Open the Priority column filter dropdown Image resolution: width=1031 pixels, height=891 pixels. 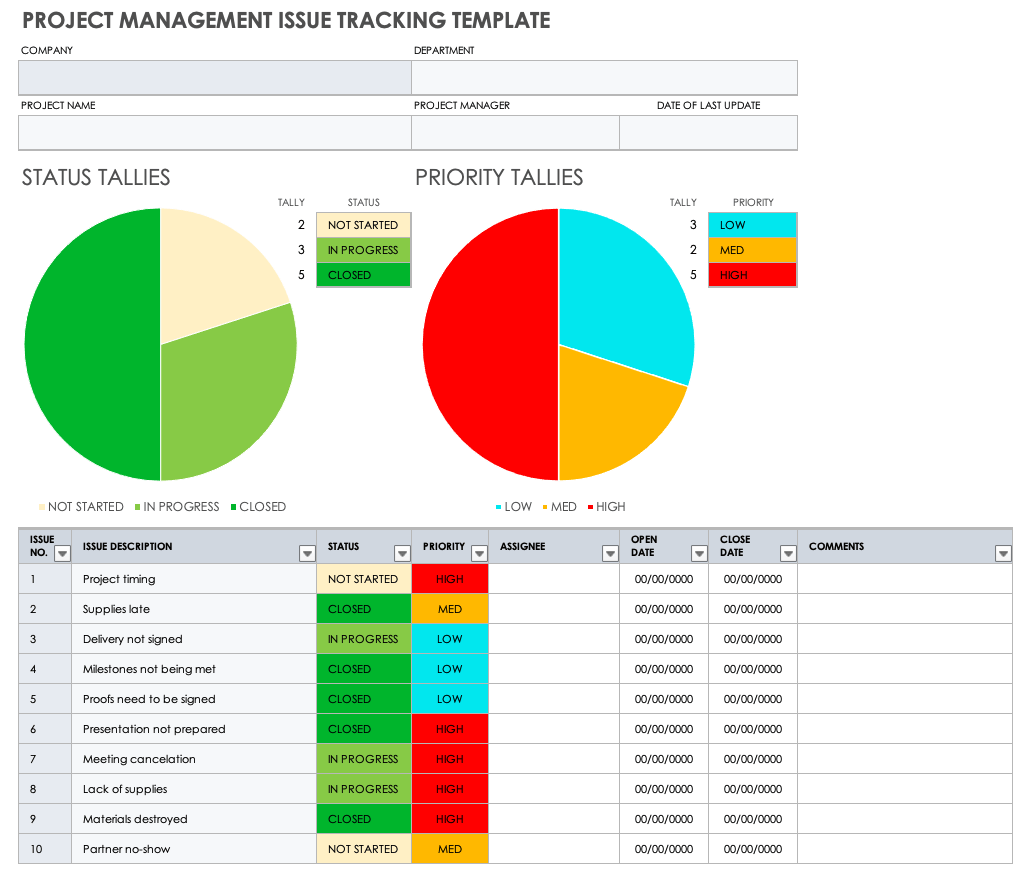click(x=479, y=553)
